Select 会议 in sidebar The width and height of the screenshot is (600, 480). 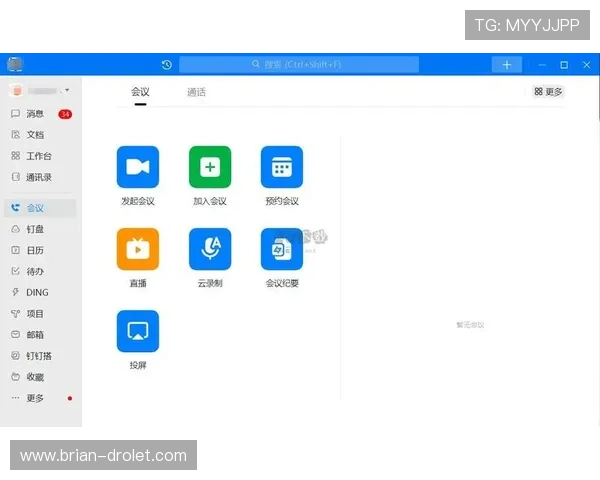pyautogui.click(x=40, y=208)
